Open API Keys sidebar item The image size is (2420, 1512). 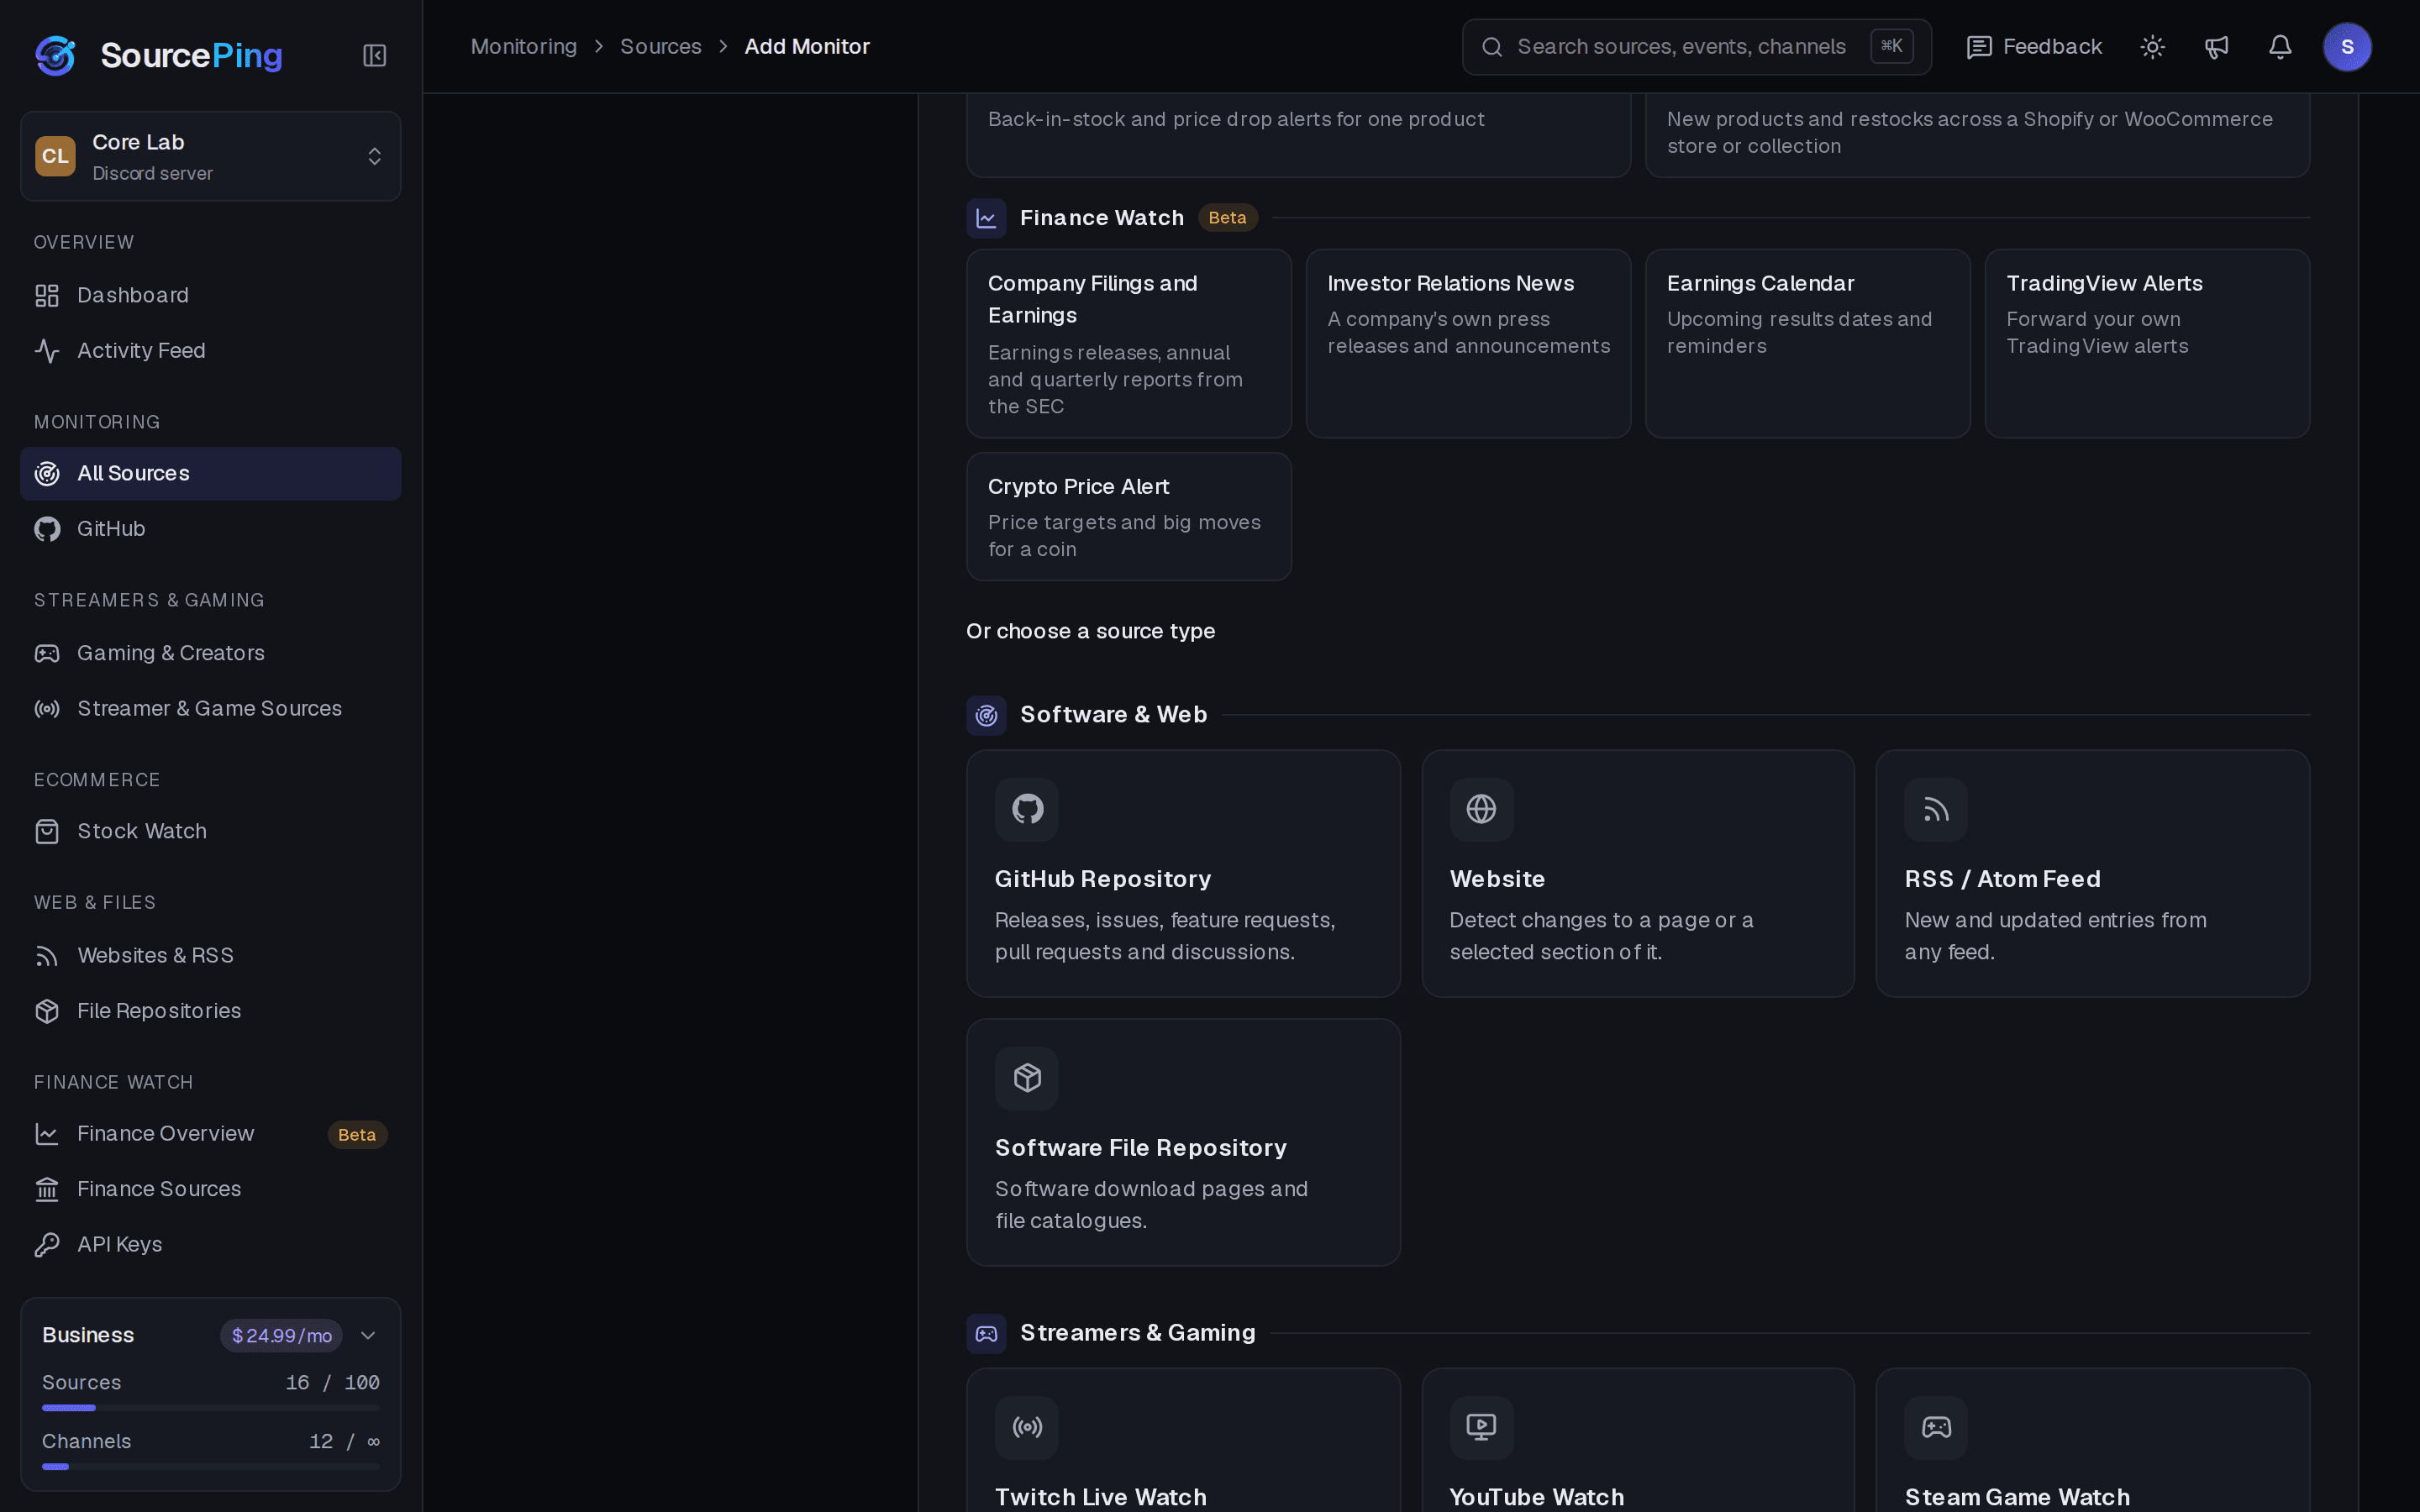point(211,1245)
